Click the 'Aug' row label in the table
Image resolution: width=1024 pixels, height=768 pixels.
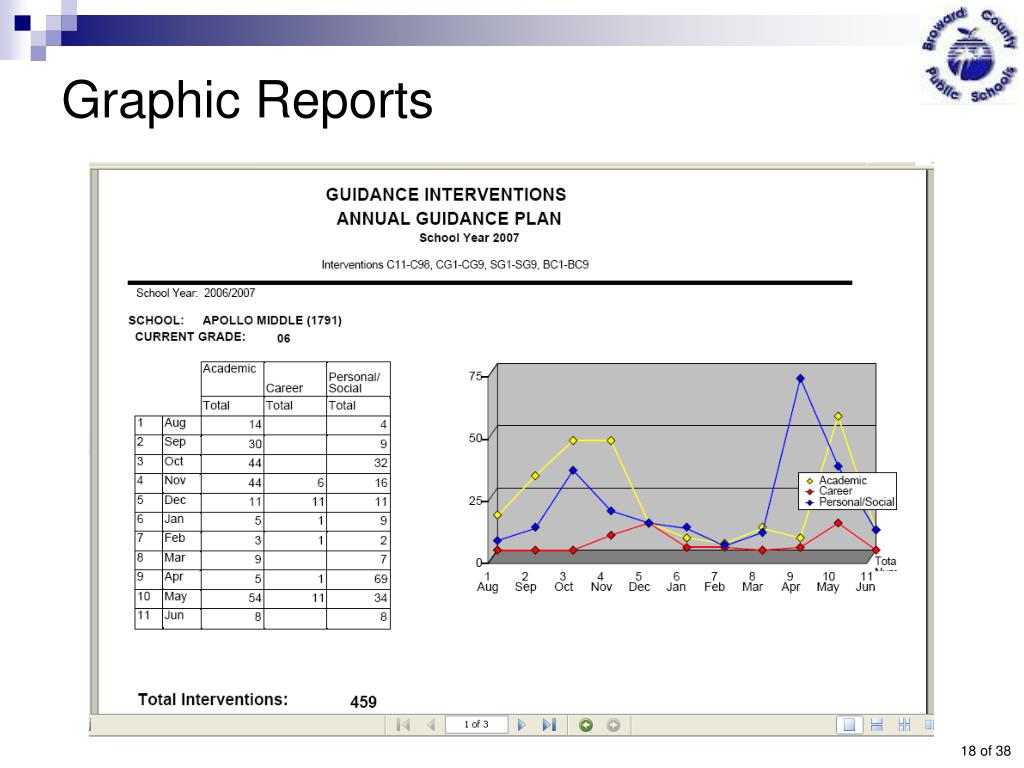point(175,423)
